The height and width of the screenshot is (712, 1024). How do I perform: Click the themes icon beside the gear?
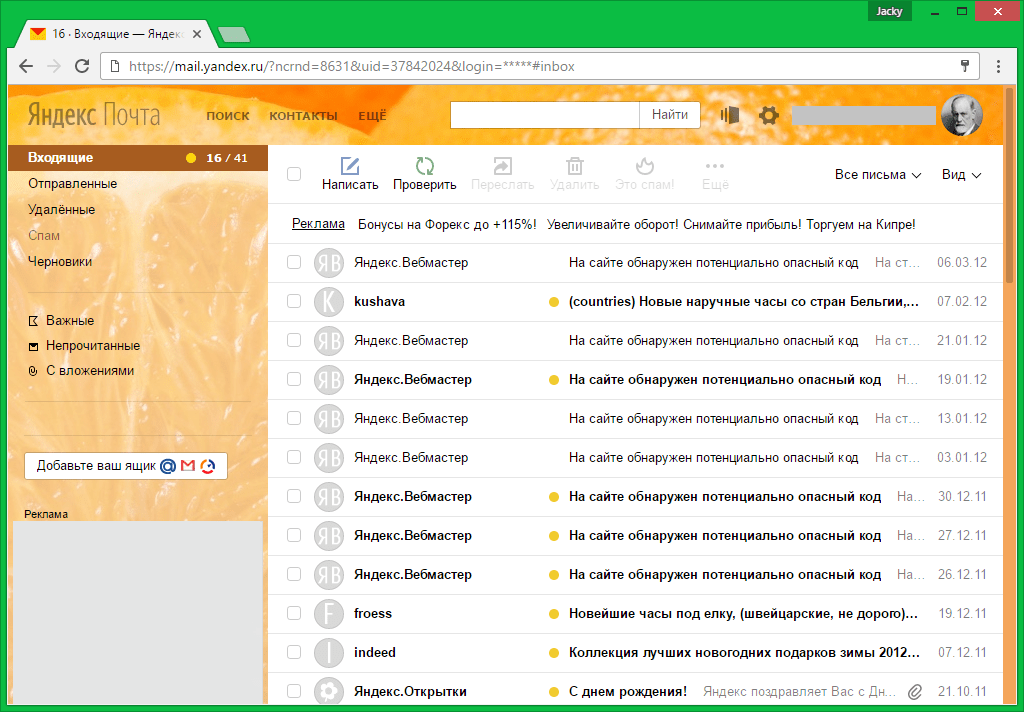tap(730, 115)
